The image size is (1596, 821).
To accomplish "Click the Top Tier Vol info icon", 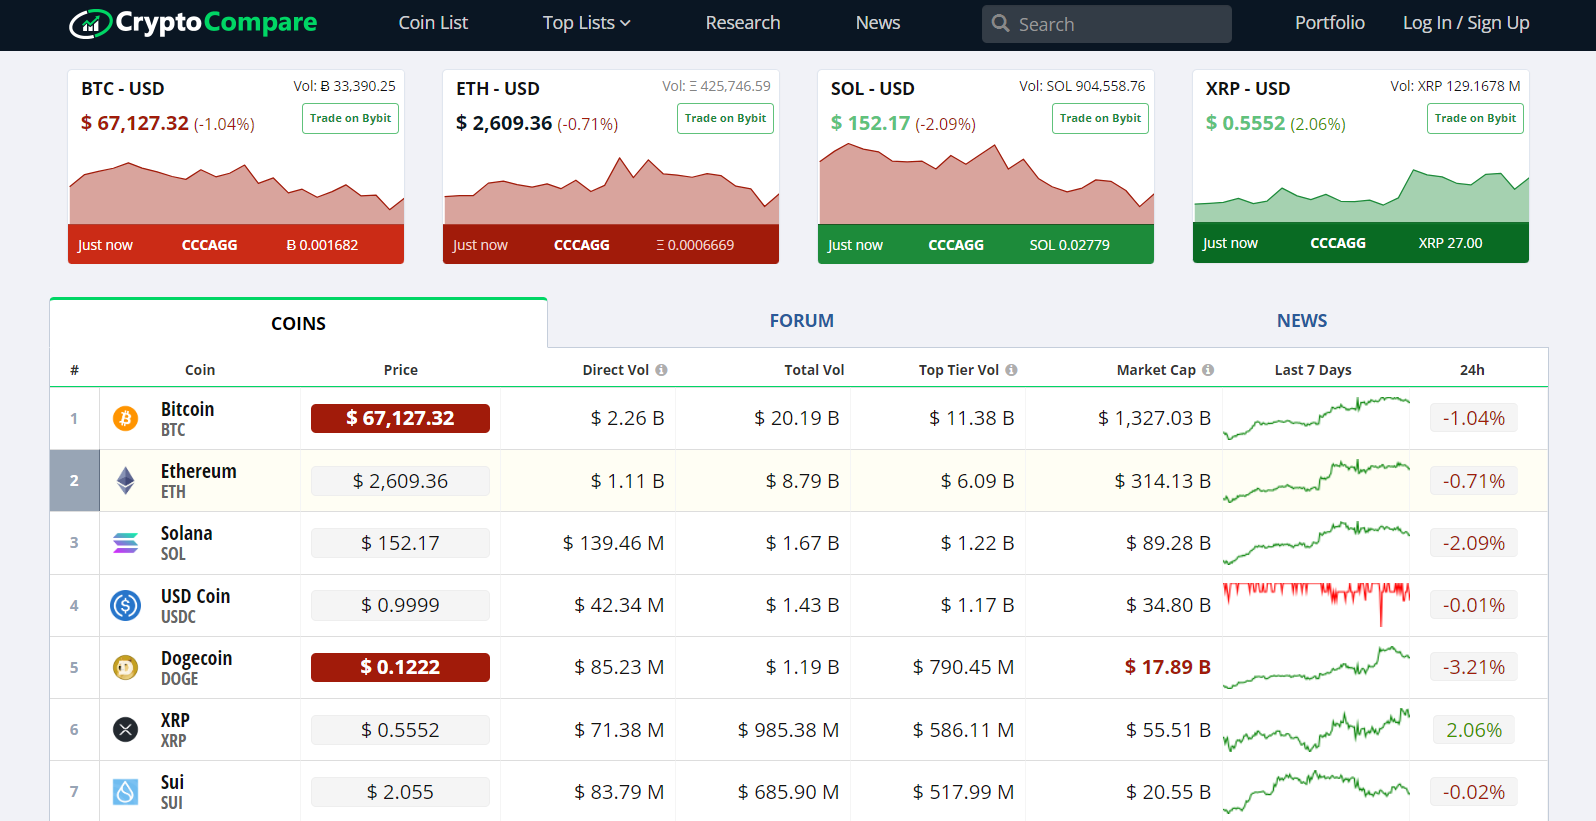I will coord(1011,370).
